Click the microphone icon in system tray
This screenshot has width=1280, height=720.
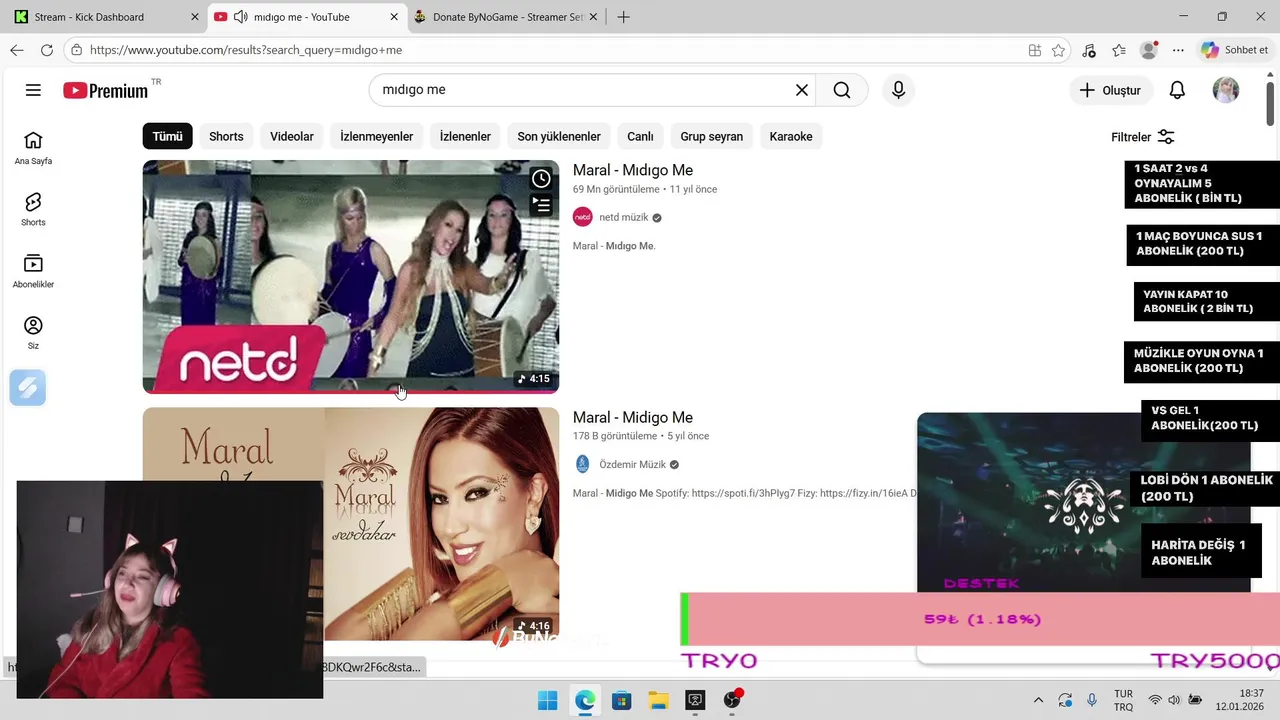point(1091,700)
